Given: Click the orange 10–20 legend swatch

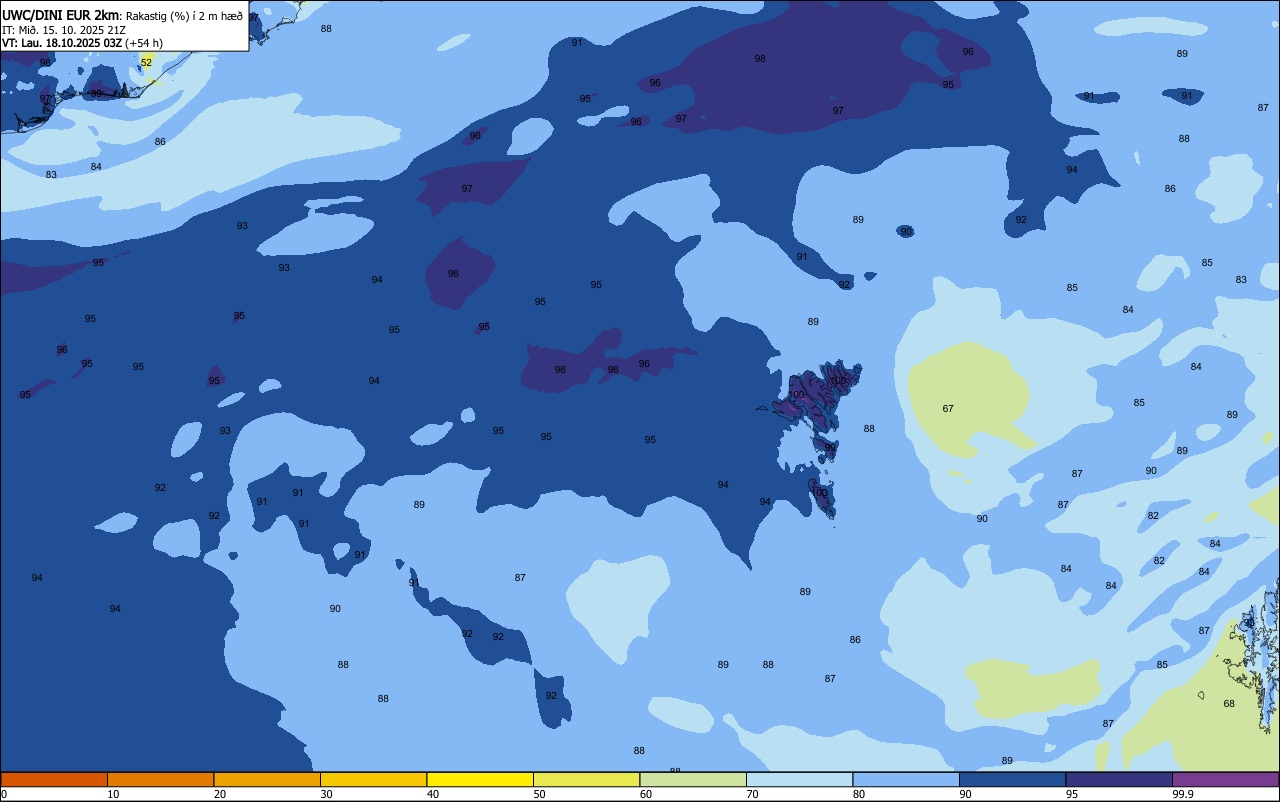Looking at the screenshot, I should (x=160, y=779).
